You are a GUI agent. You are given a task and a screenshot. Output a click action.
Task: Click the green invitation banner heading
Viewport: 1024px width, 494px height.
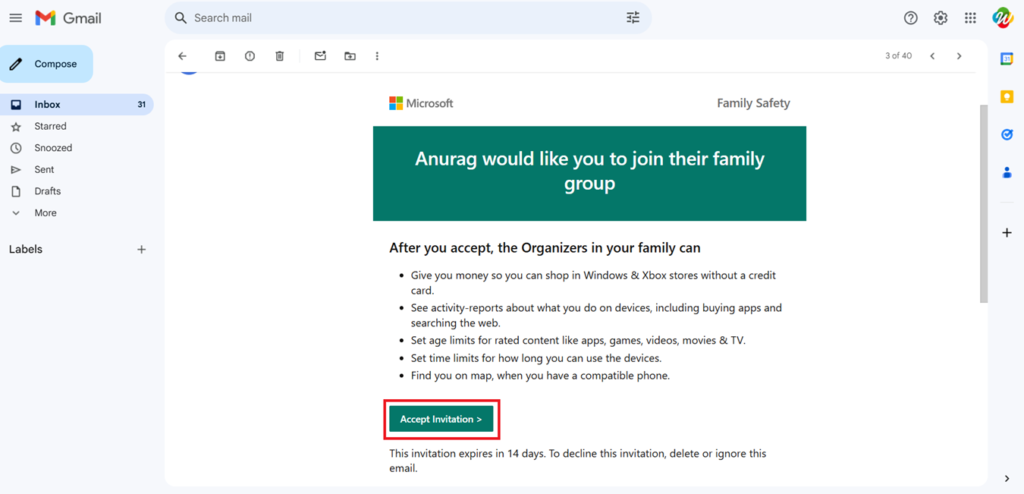589,172
